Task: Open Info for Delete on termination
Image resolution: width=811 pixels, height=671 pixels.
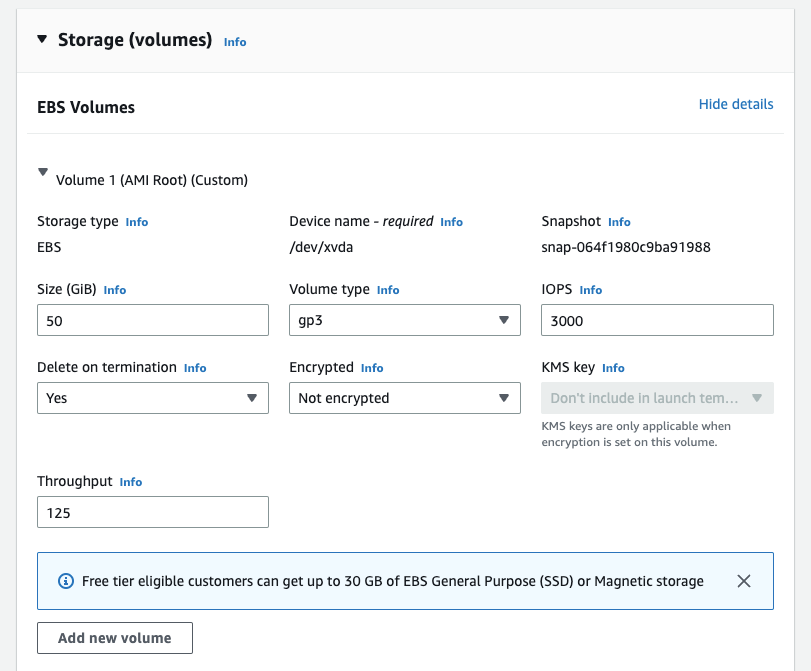Action: pos(195,368)
